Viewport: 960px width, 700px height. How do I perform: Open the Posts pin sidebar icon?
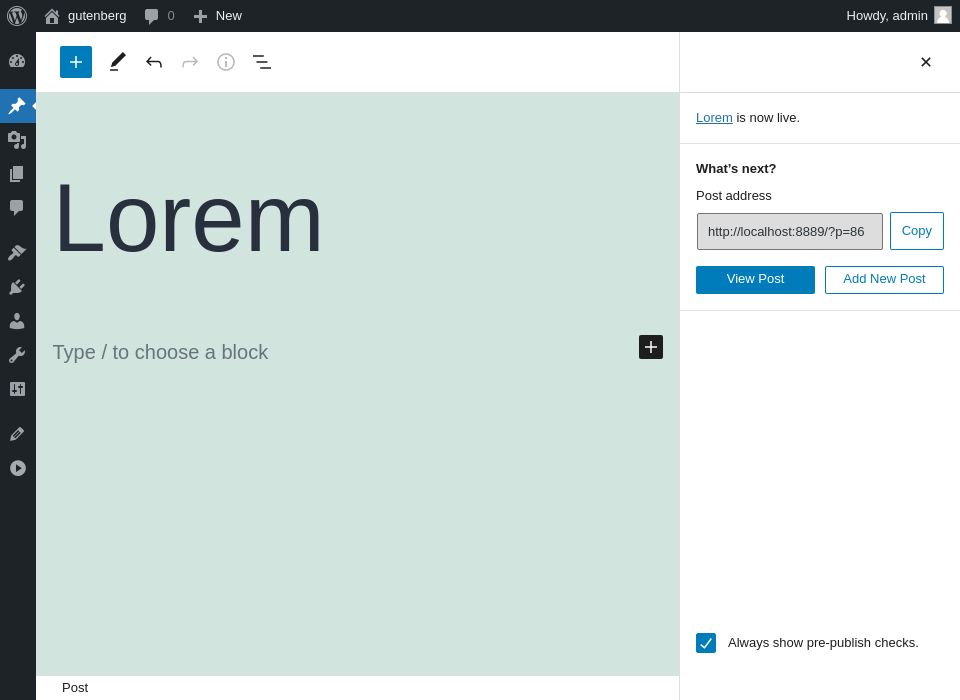[17, 106]
